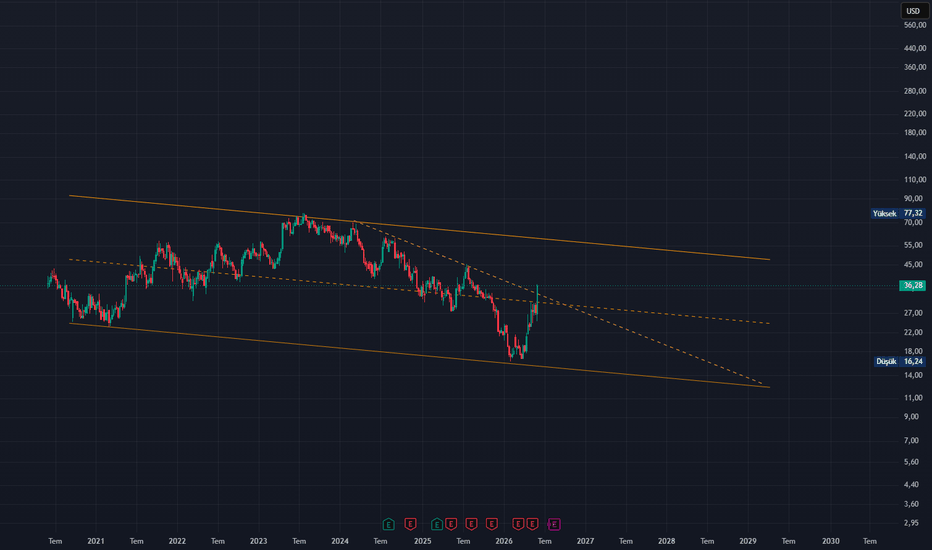Click the leftmost green earnings marker
932x550 pixels.
point(388,524)
